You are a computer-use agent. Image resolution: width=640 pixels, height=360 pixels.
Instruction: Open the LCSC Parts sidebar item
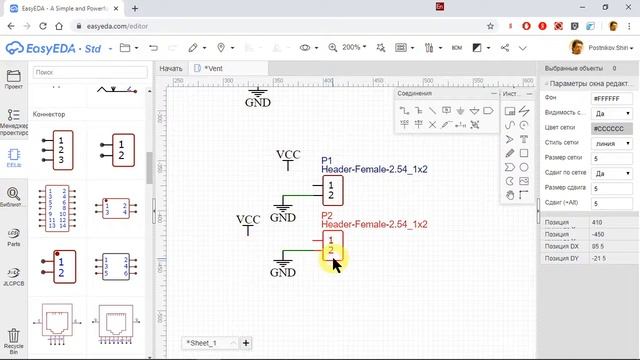tap(13, 237)
